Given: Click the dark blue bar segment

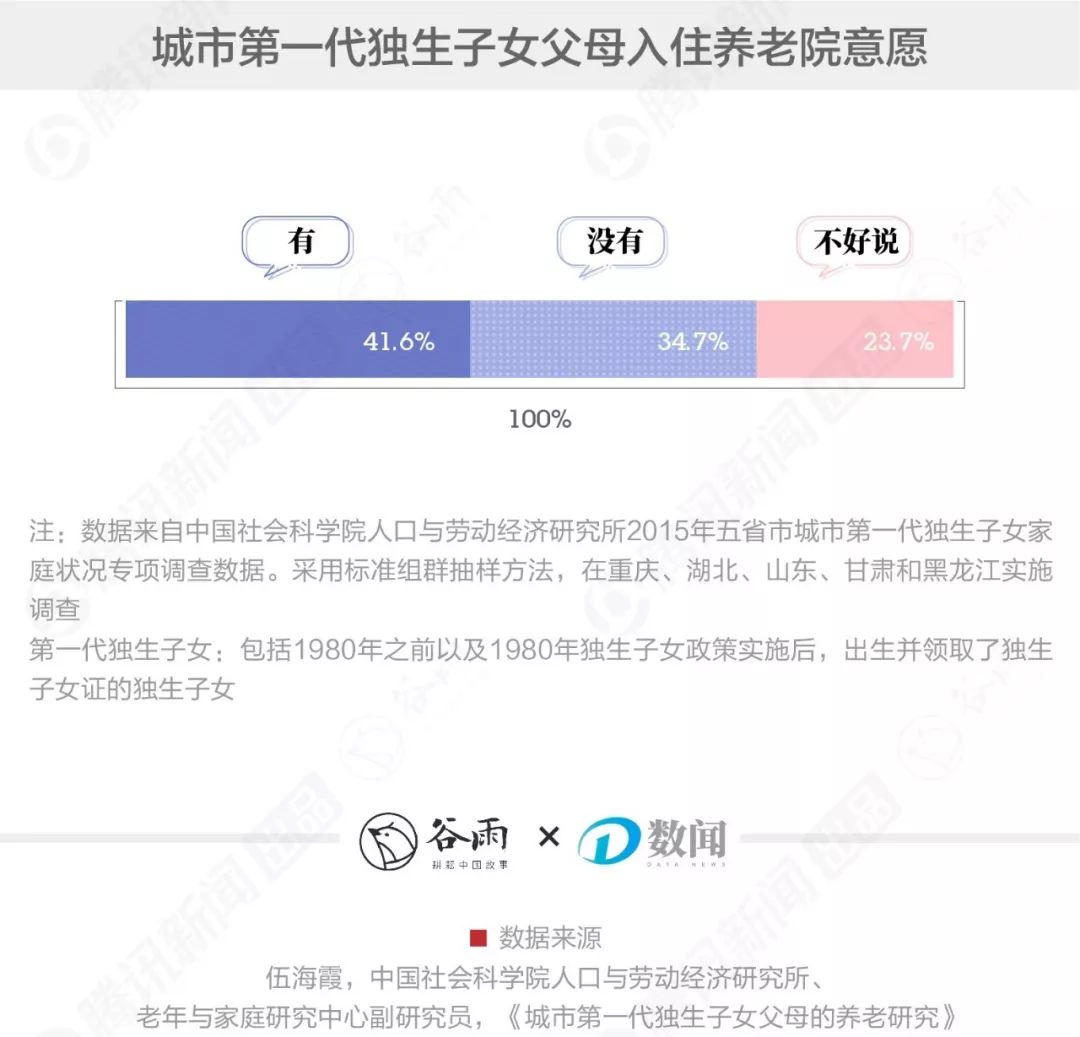Looking at the screenshot, I should [x=250, y=339].
